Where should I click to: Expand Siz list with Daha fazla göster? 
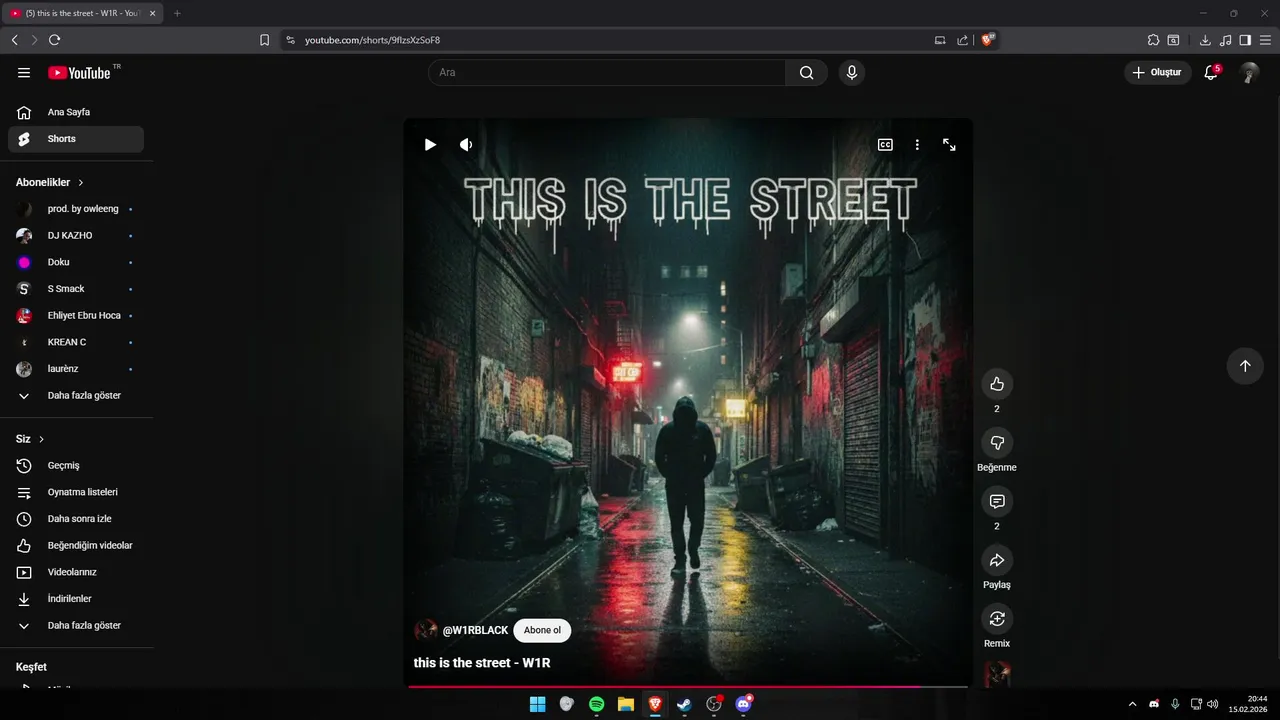[x=76, y=626]
